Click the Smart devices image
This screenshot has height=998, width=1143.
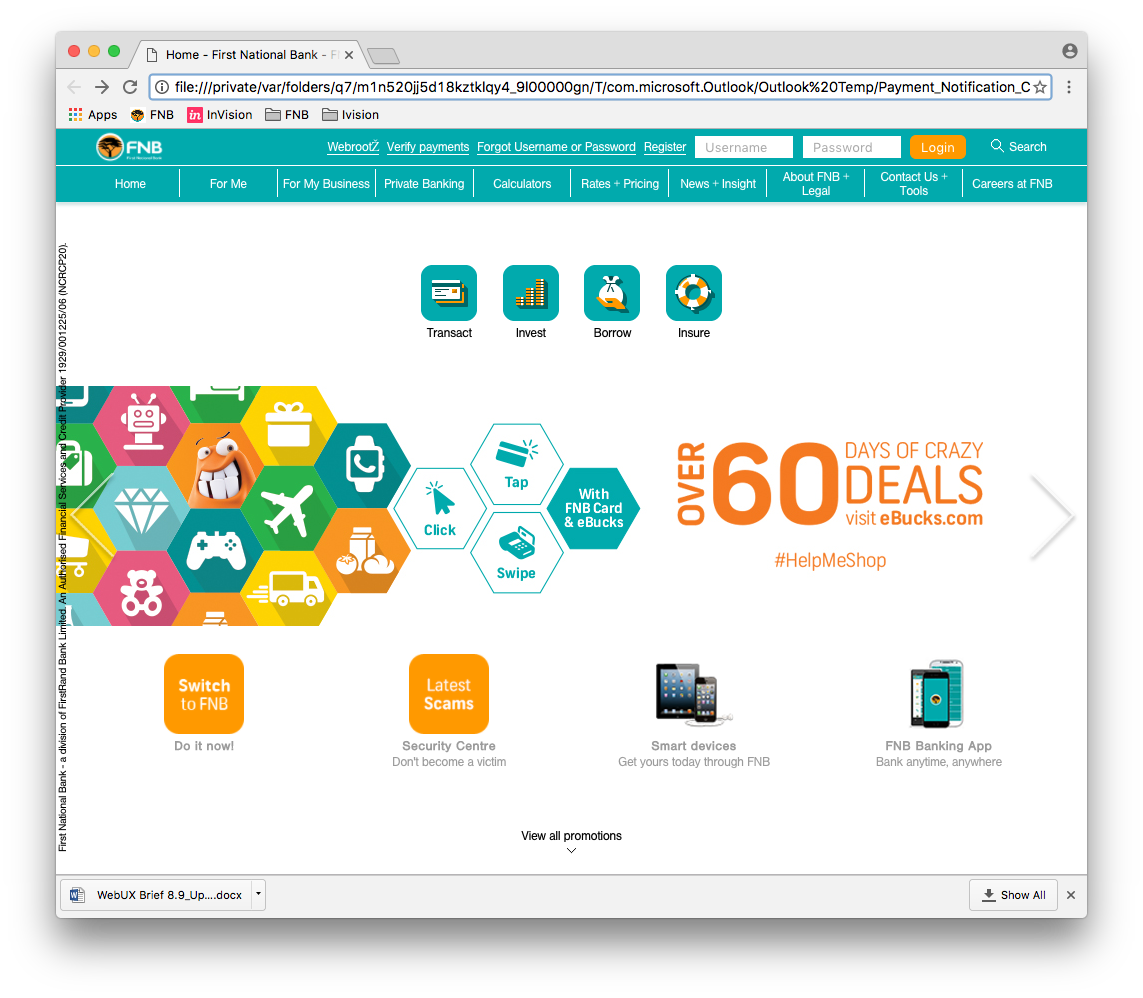693,693
